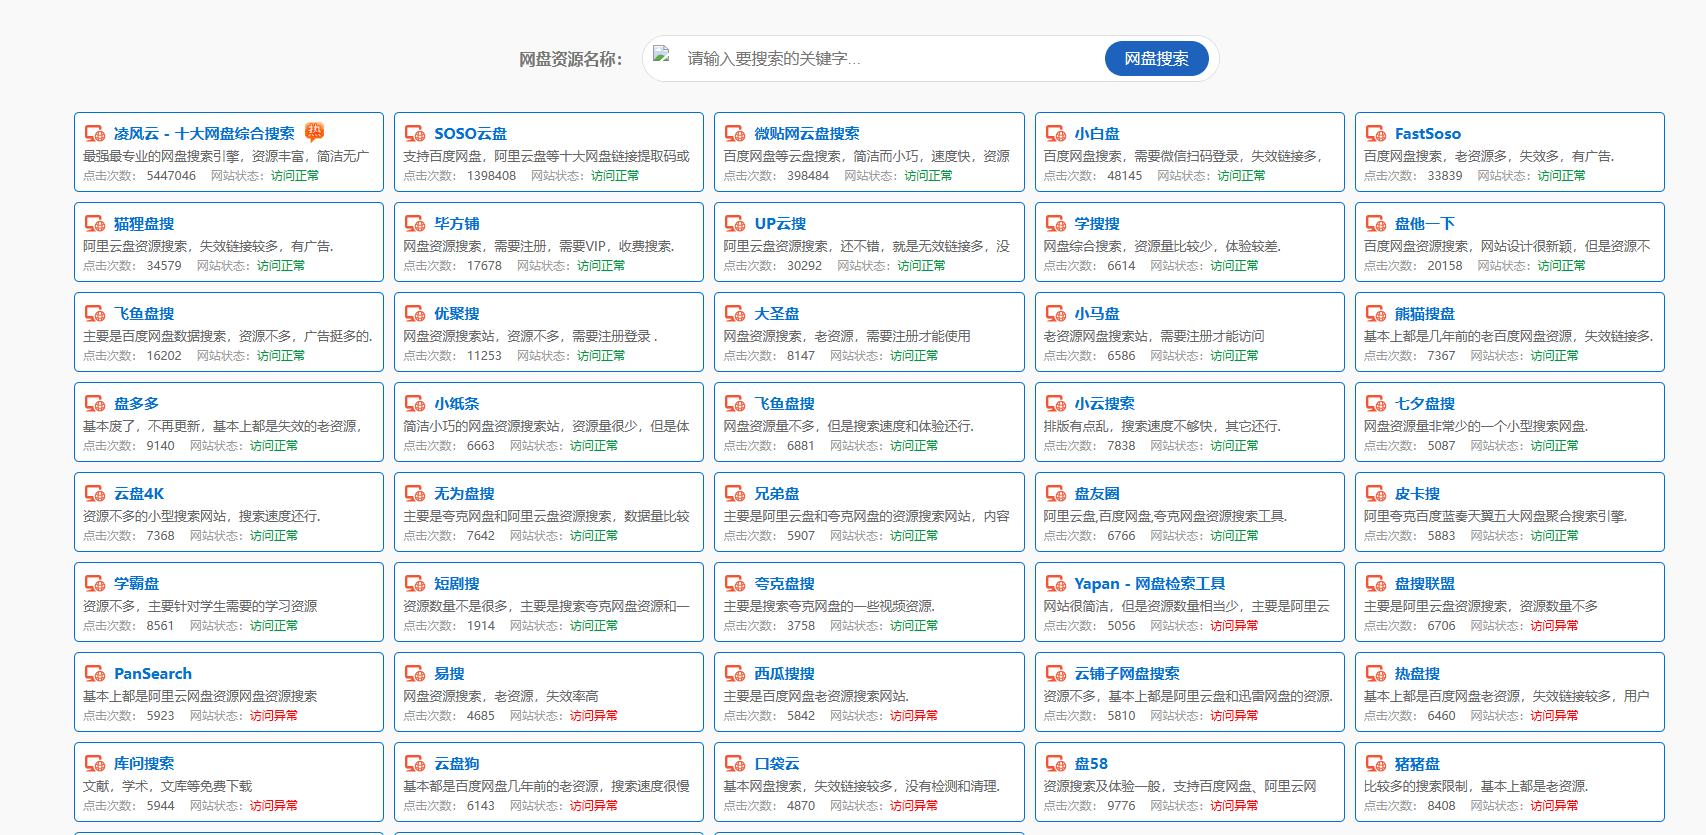Click the icon beside SOSO云盘
This screenshot has width=1706, height=835.
[415, 133]
